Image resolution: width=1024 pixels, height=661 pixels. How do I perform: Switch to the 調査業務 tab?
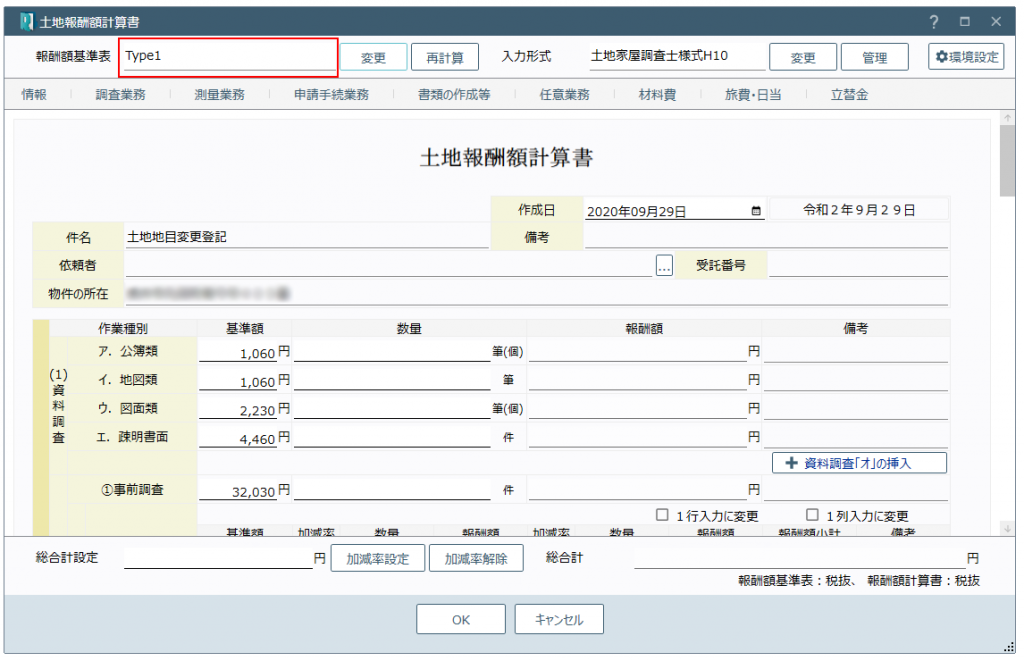tap(120, 95)
